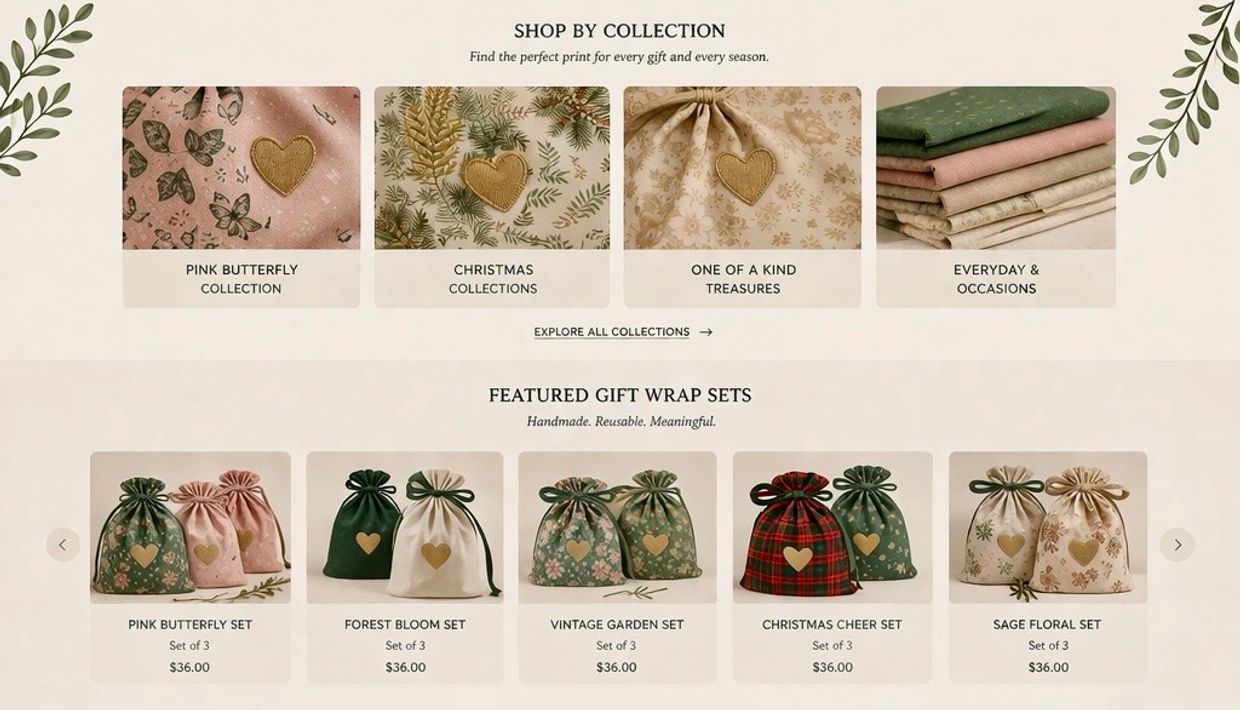The image size is (1240, 710).
Task: Select the Vintage Garden Set product photo
Action: pos(617,527)
